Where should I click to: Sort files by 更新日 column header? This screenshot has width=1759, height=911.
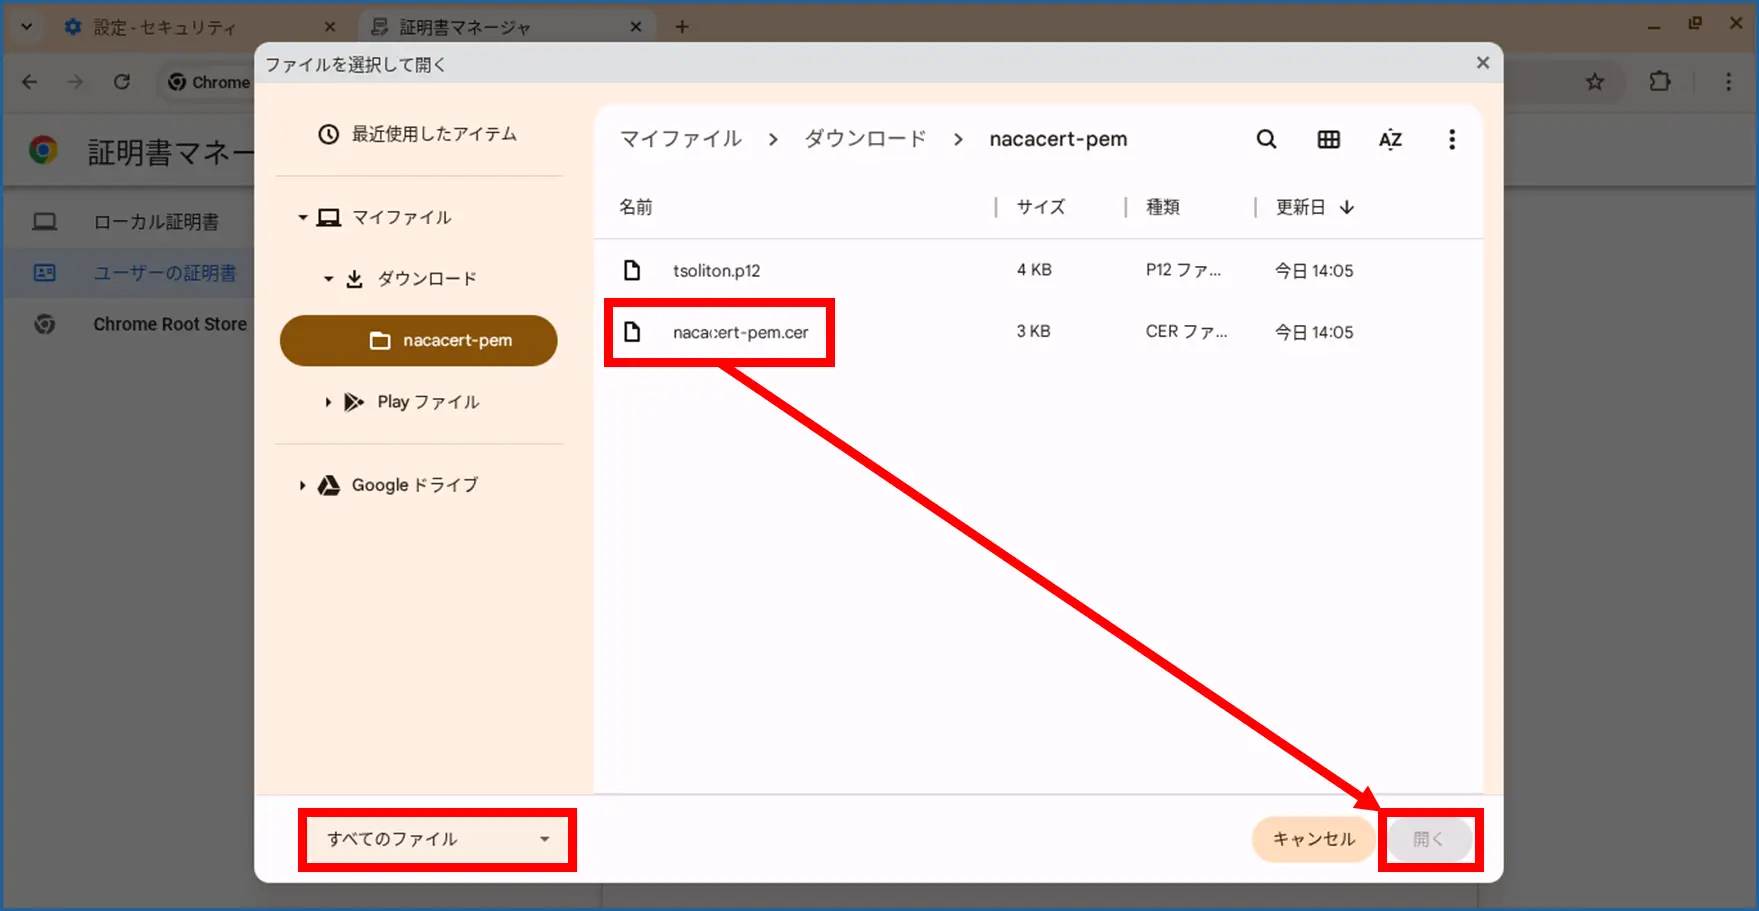pos(1300,207)
